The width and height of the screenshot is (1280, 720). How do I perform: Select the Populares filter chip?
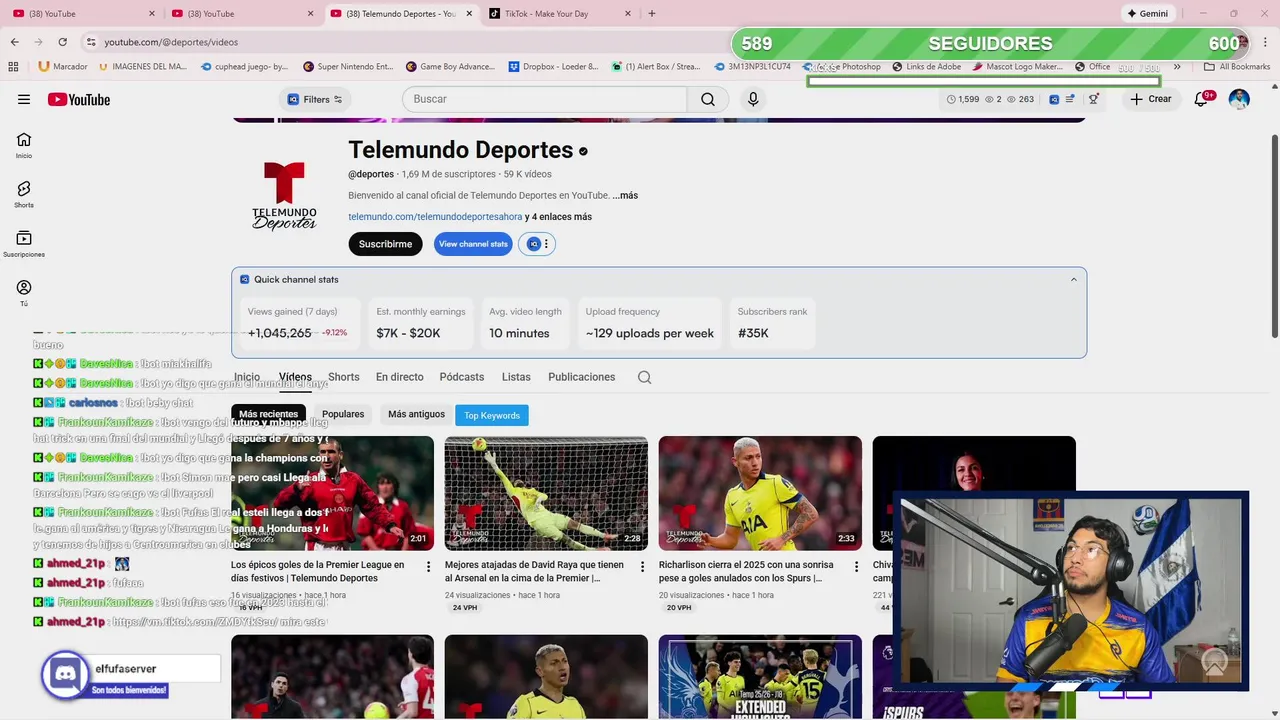(x=343, y=414)
